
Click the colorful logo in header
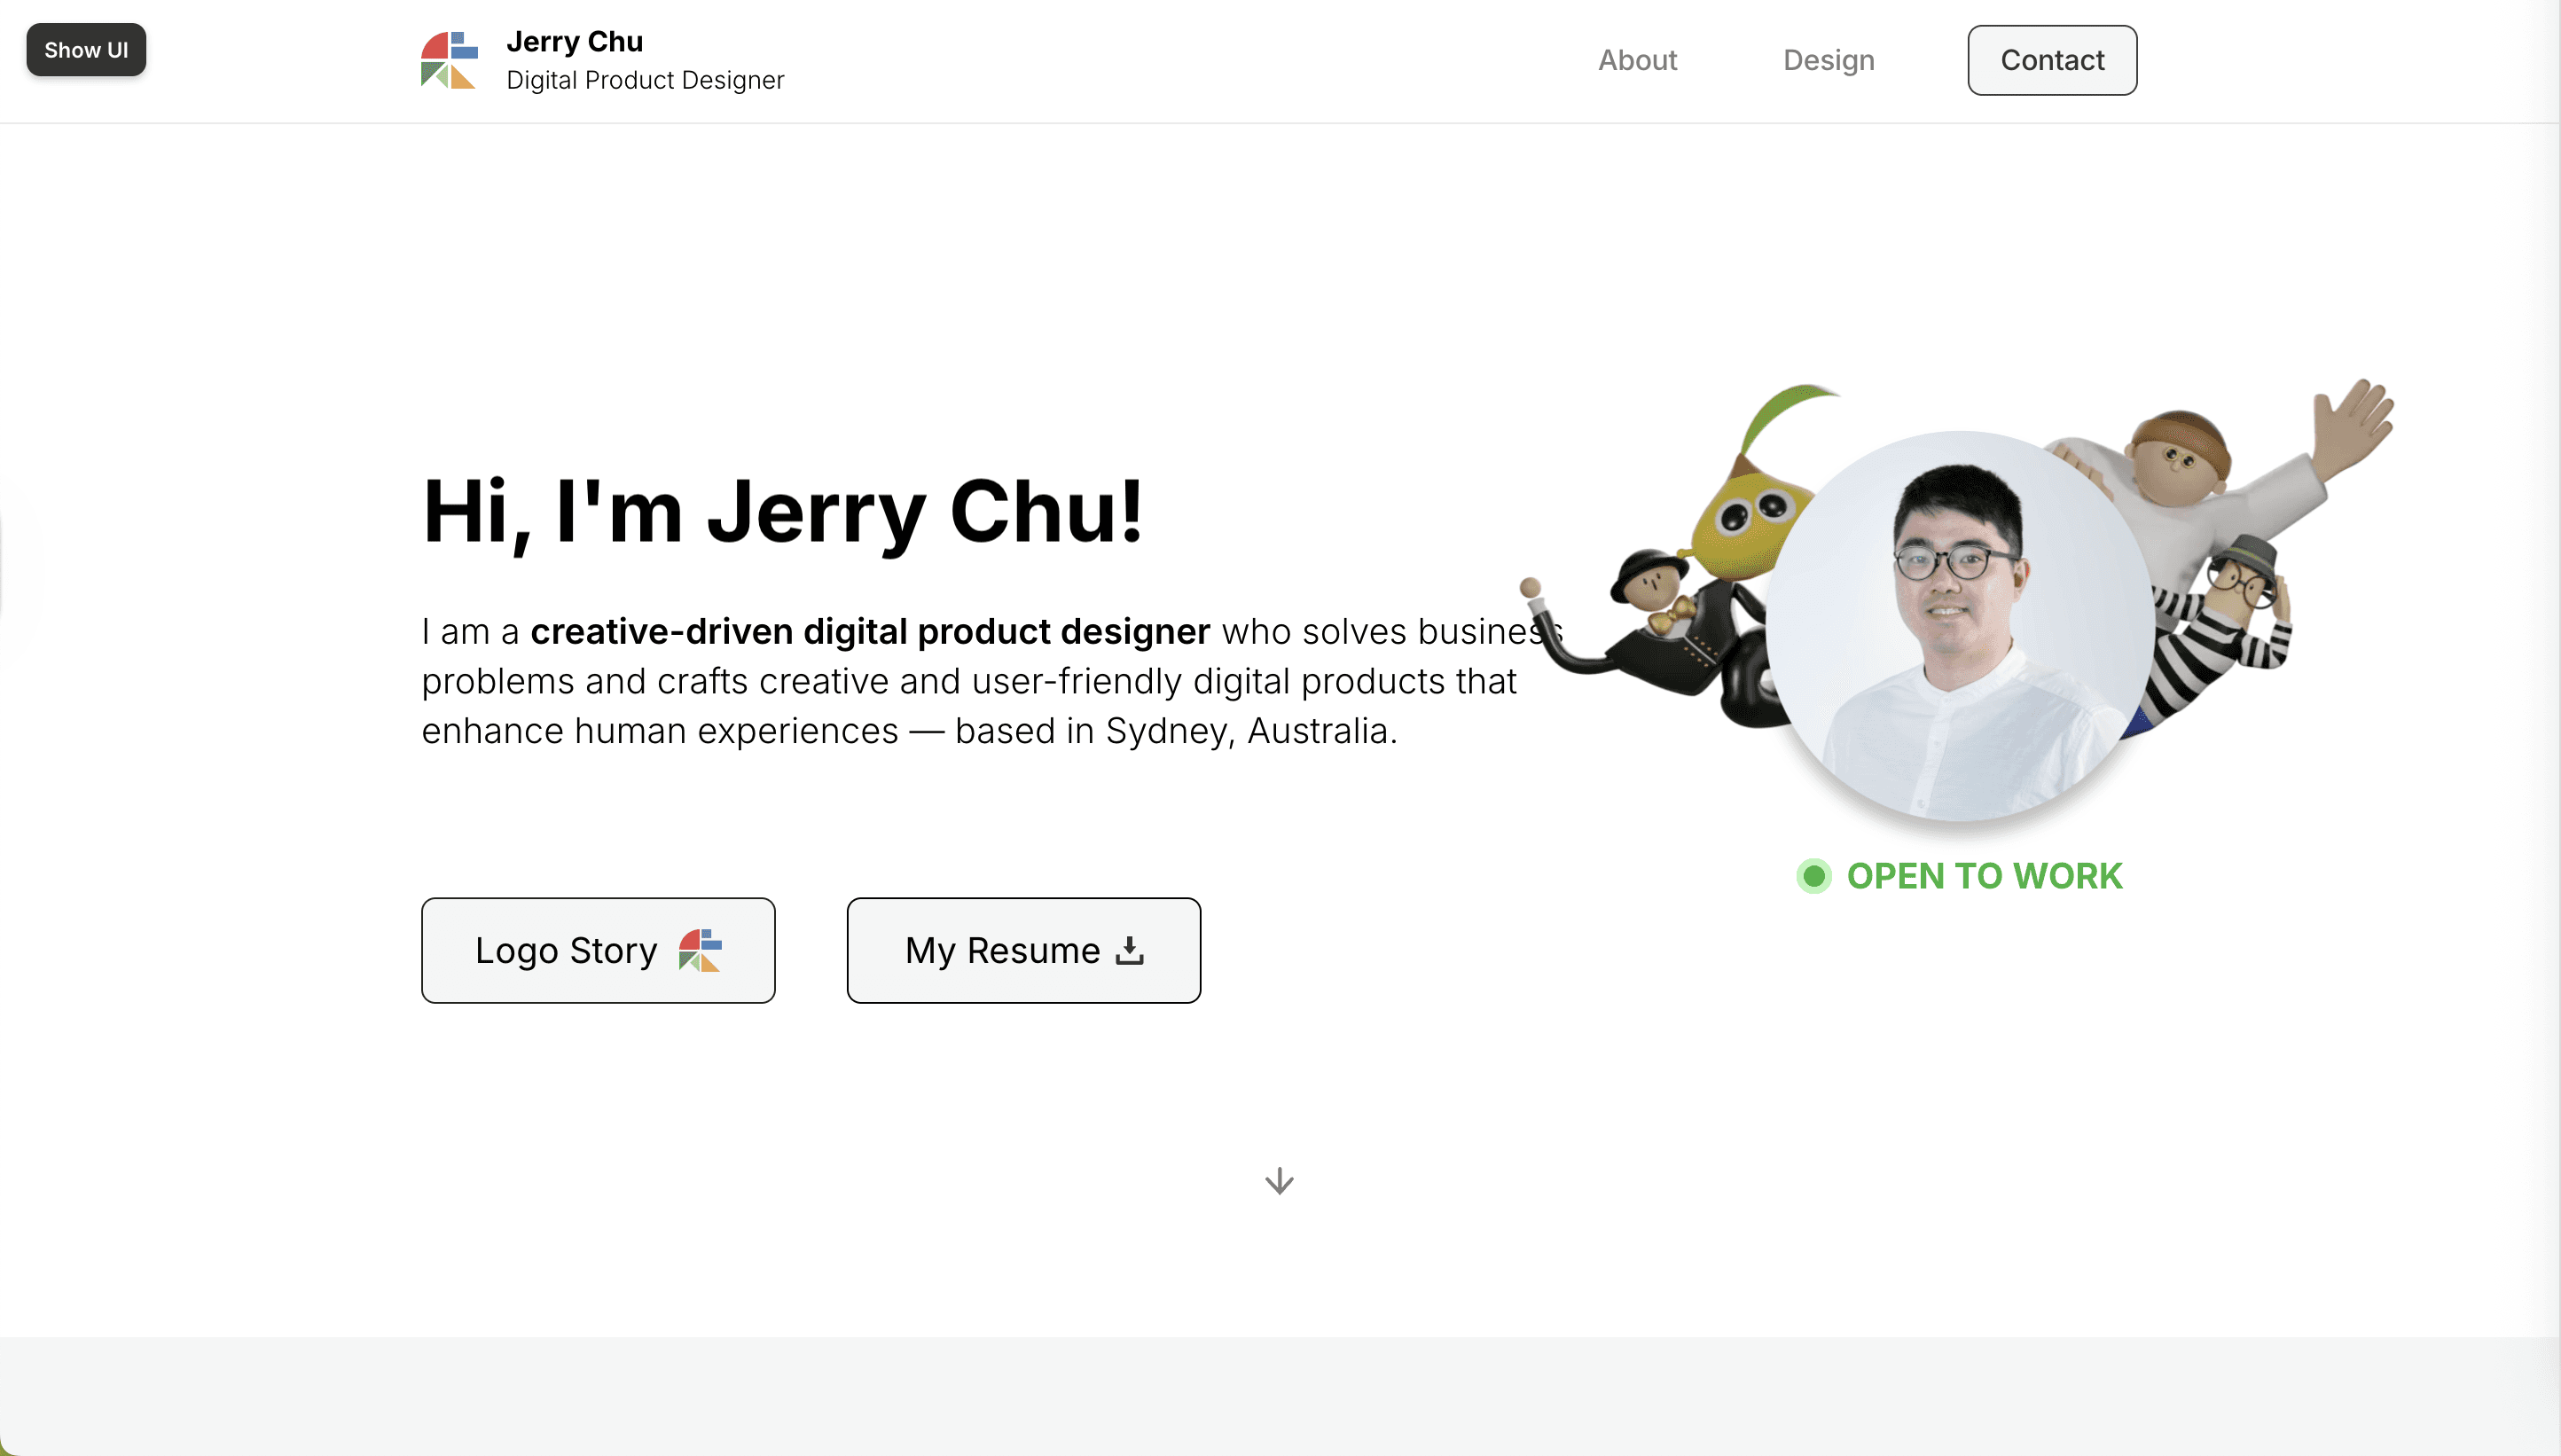(x=449, y=60)
